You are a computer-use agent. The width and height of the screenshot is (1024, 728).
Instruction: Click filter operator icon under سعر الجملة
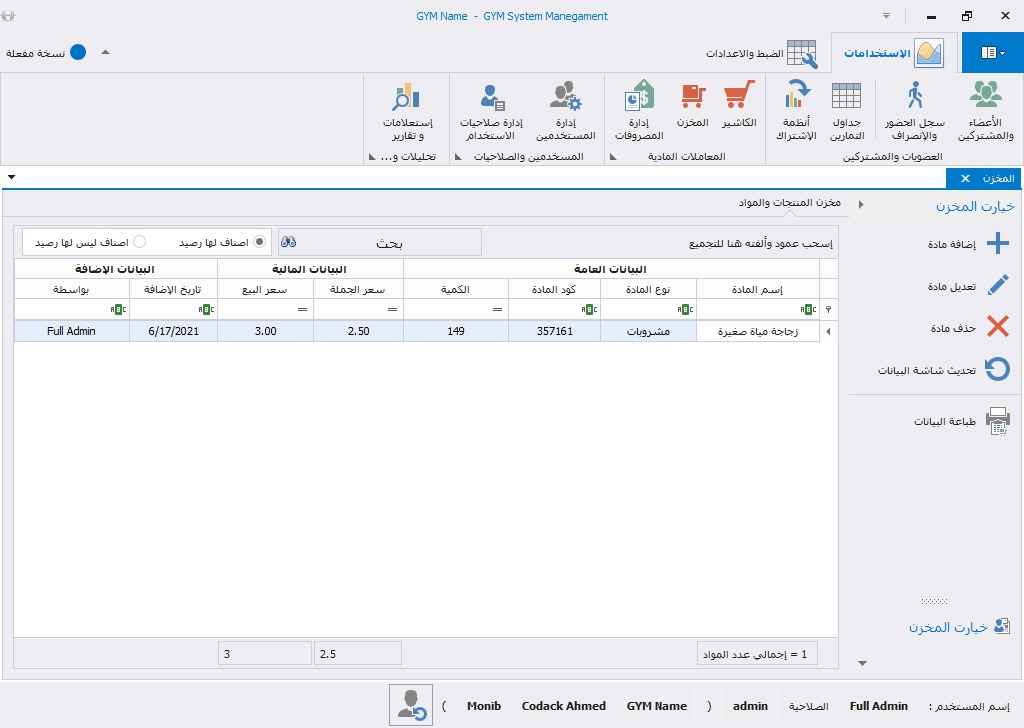392,309
